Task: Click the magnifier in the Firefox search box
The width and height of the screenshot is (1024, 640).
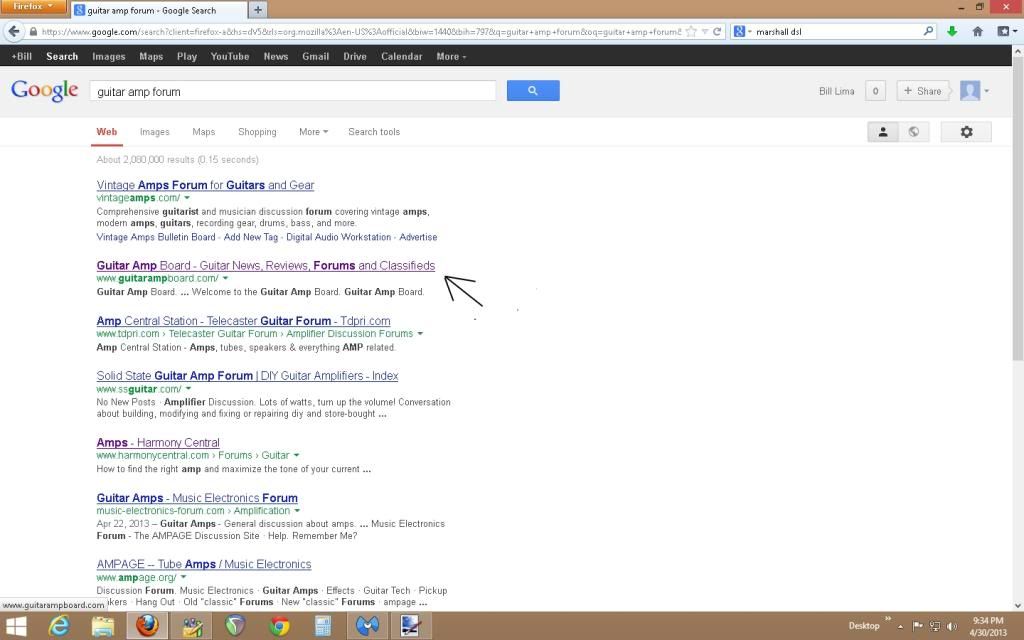Action: [x=928, y=31]
